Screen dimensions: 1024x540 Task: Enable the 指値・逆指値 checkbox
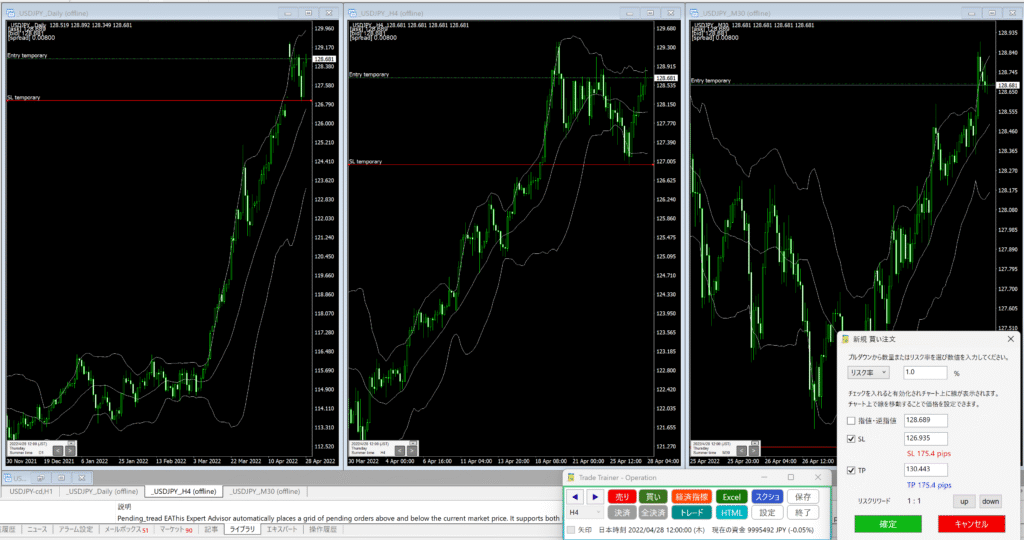pyautogui.click(x=851, y=421)
